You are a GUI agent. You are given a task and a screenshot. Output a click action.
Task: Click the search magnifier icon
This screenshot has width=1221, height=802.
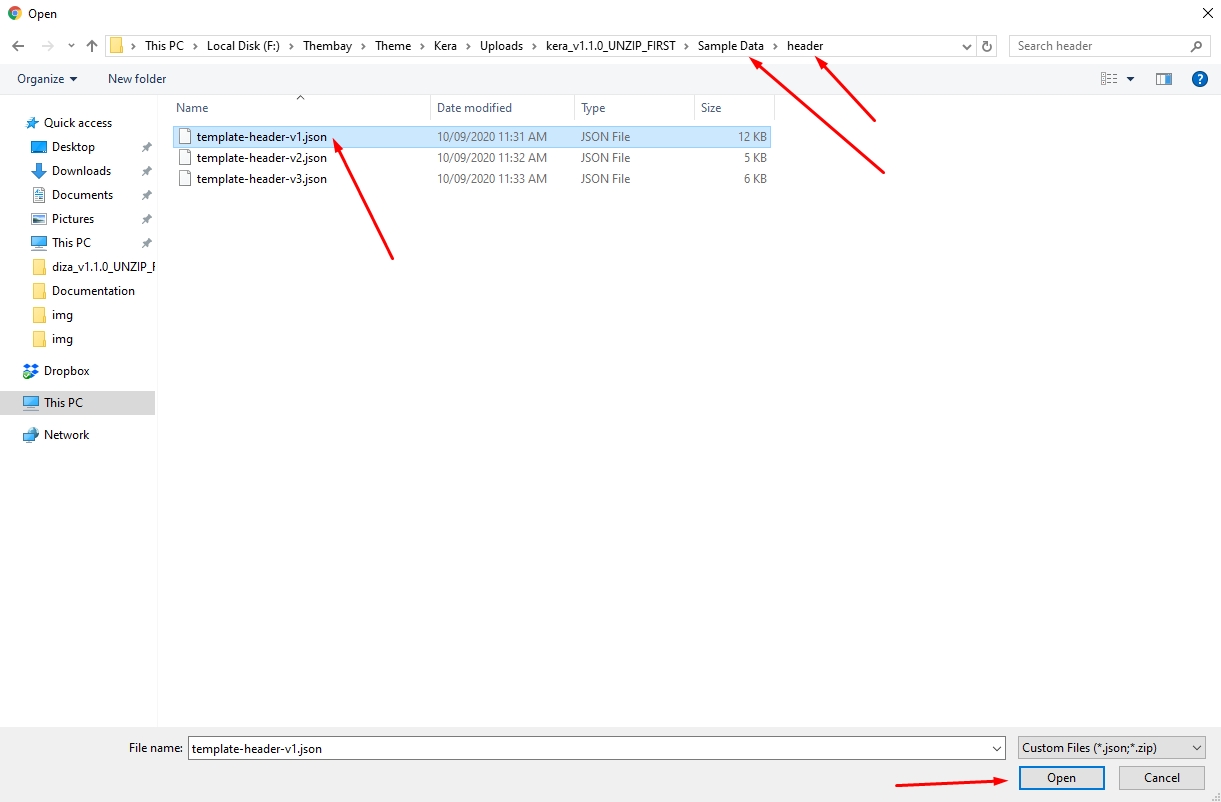[x=1197, y=46]
